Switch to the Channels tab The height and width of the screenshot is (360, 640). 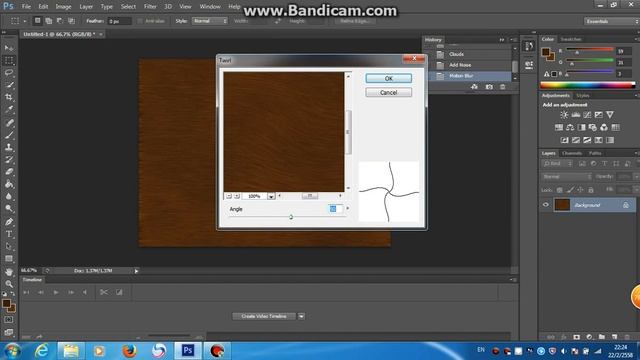(571, 153)
